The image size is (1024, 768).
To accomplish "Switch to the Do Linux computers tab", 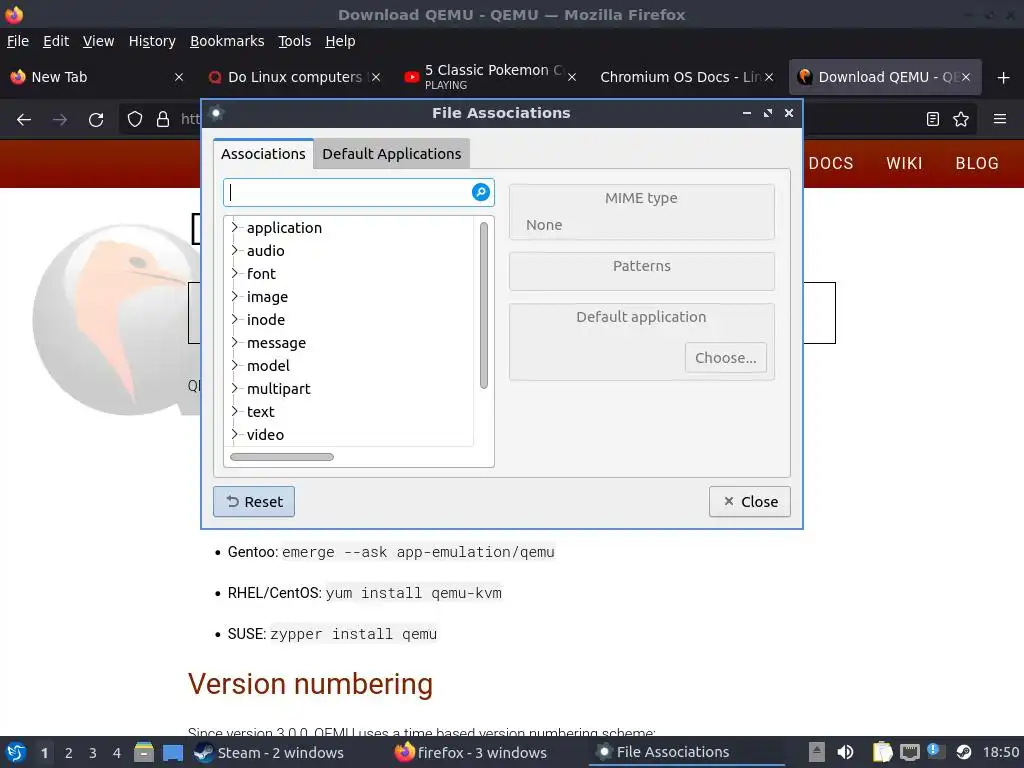I will tap(294, 77).
